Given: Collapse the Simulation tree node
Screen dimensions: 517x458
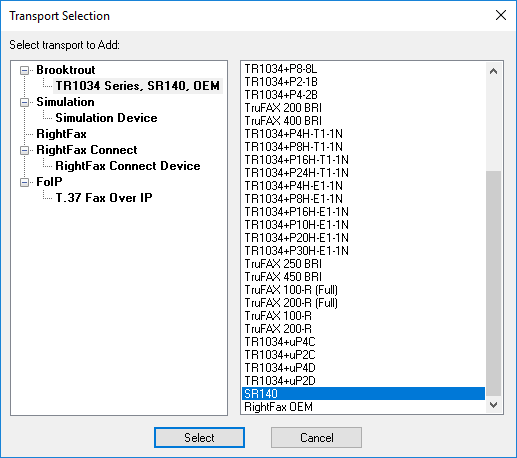Looking at the screenshot, I should pos(24,102).
